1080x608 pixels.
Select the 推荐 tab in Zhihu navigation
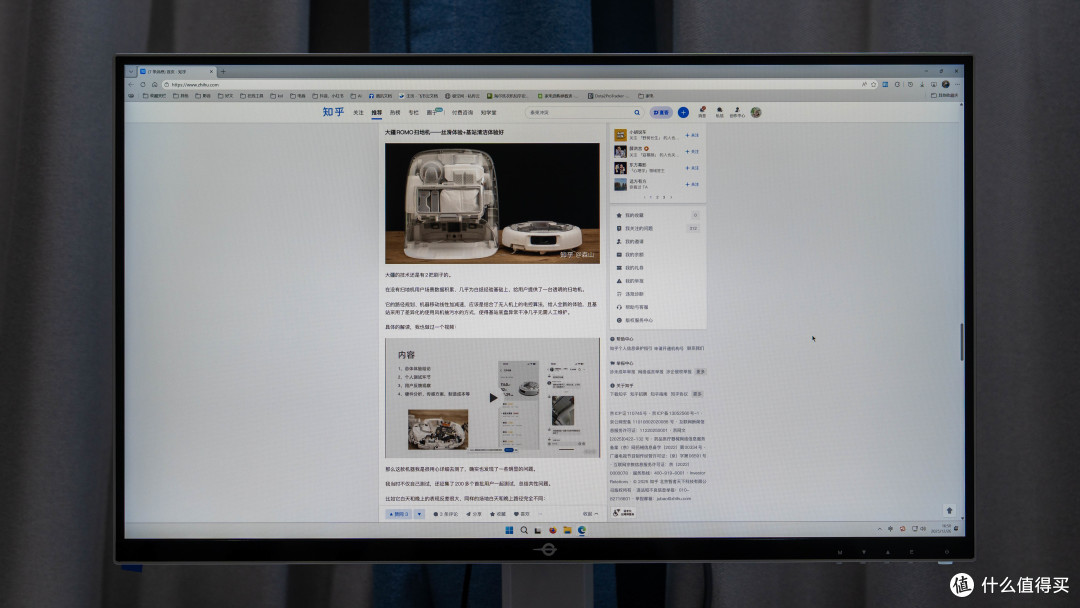[x=376, y=113]
